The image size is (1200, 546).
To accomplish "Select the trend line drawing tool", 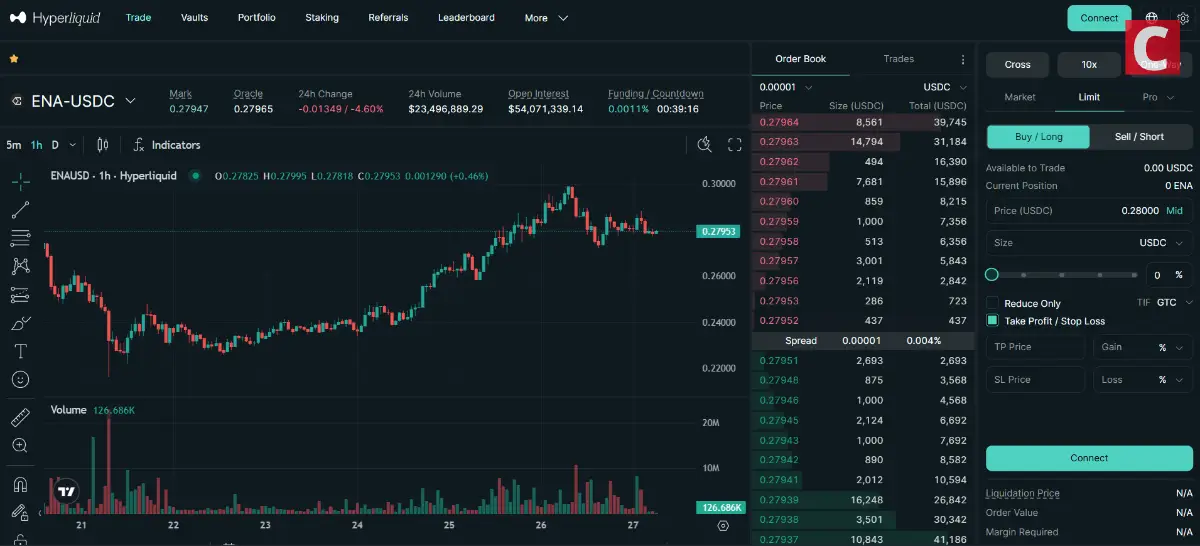I will point(20,210).
